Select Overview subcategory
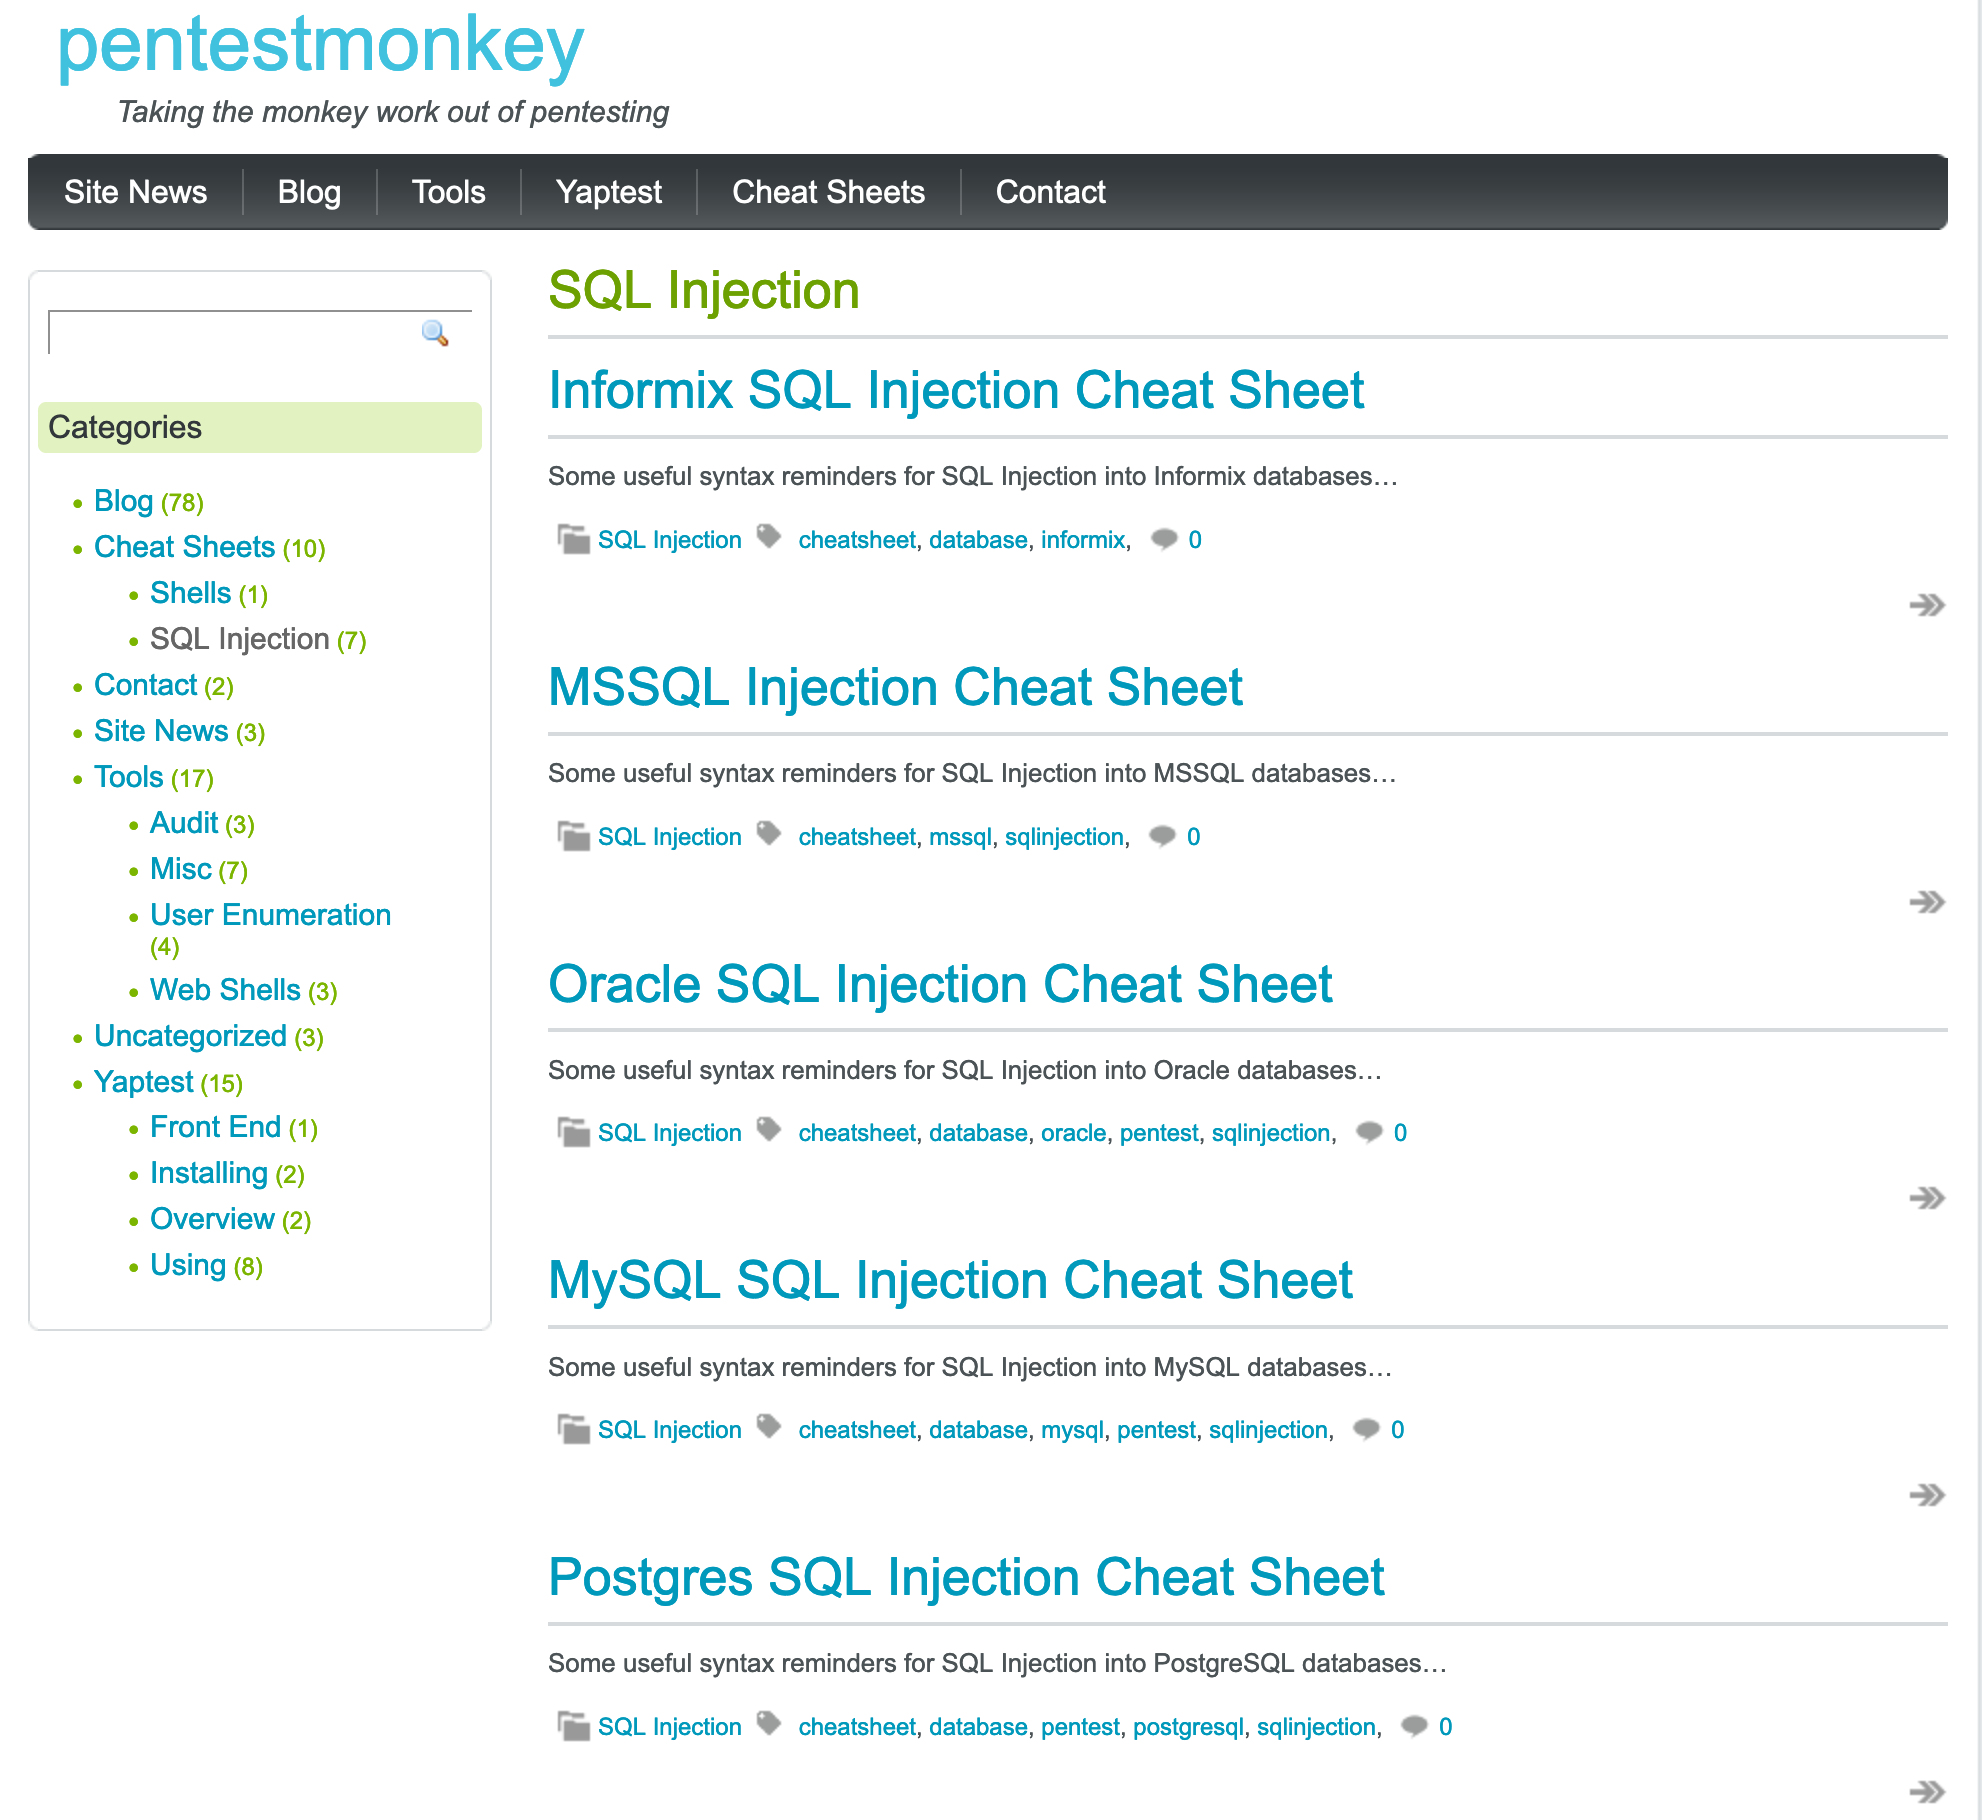This screenshot has width=1982, height=1820. click(x=213, y=1219)
